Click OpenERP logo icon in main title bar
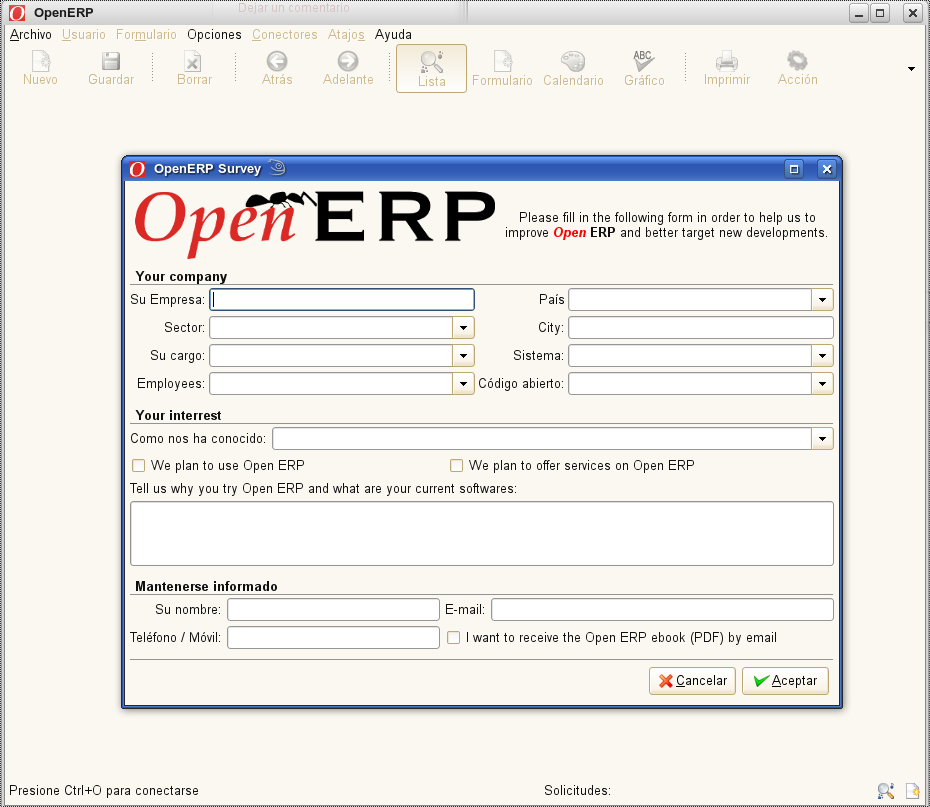Image resolution: width=930 pixels, height=807 pixels. coord(17,12)
